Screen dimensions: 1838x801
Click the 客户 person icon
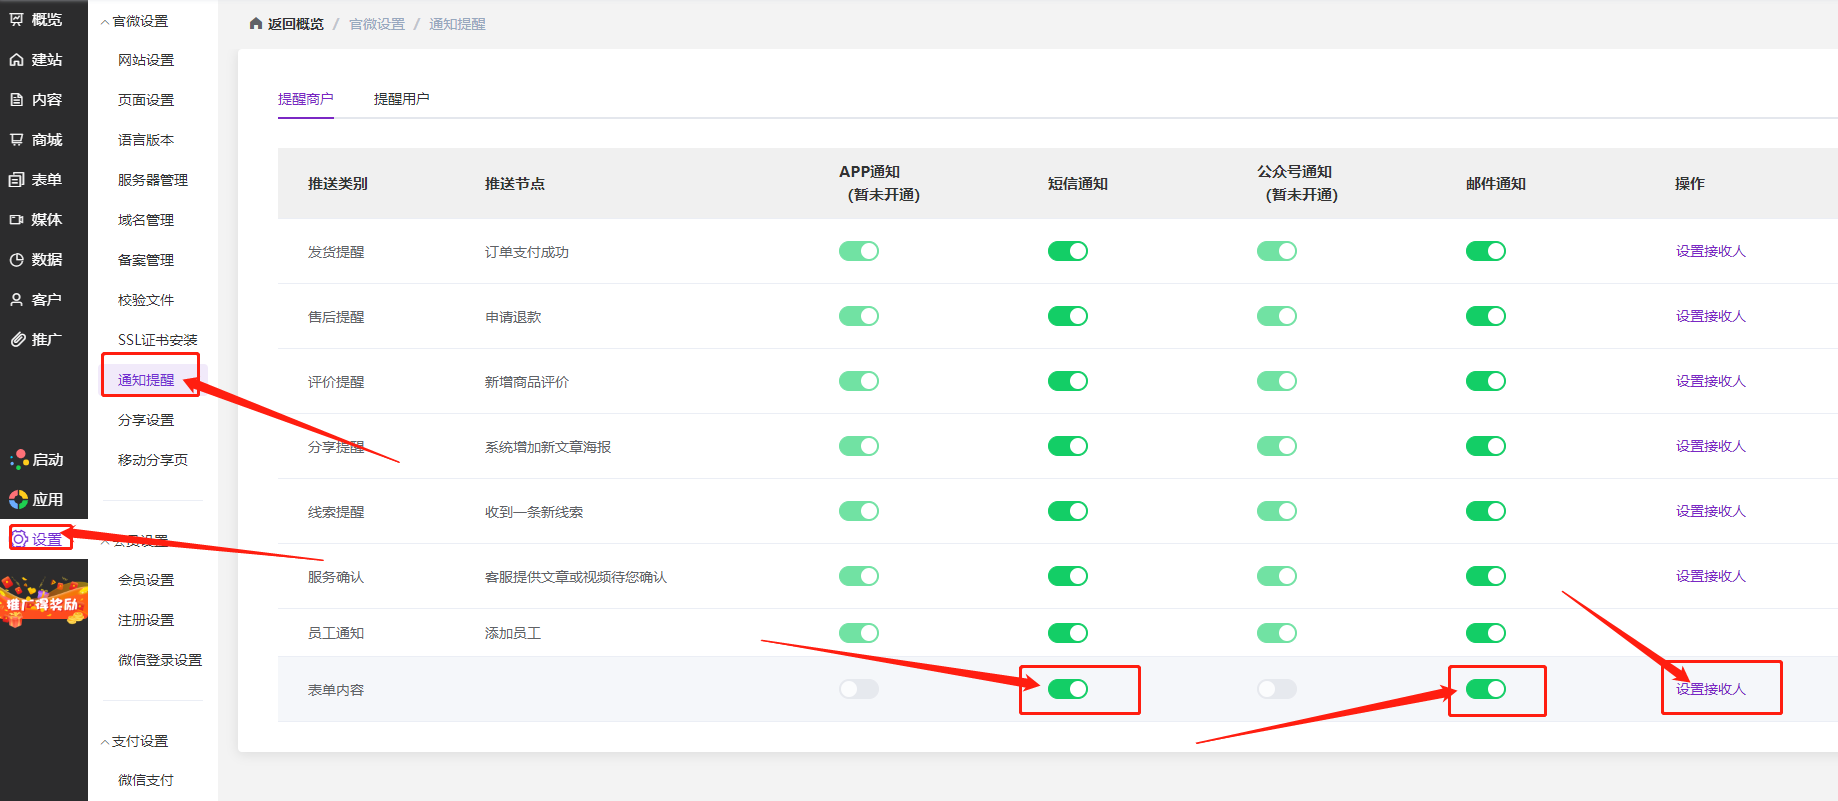click(x=17, y=300)
